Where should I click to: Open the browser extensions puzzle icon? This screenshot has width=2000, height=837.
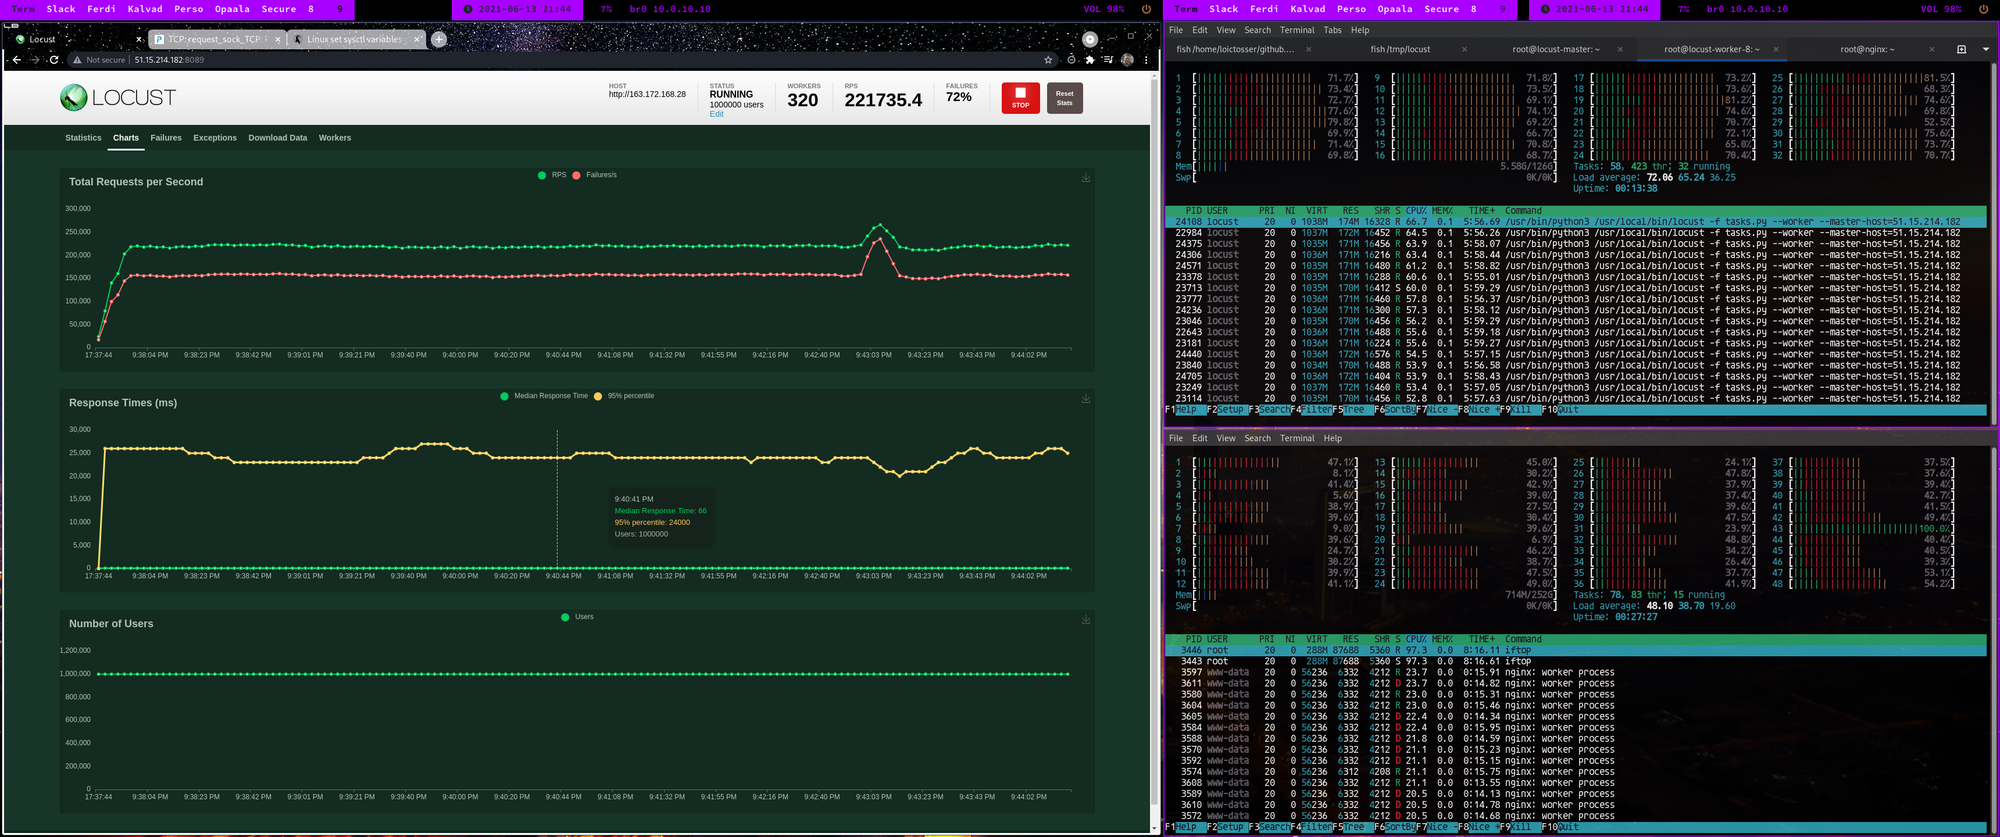(x=1090, y=60)
